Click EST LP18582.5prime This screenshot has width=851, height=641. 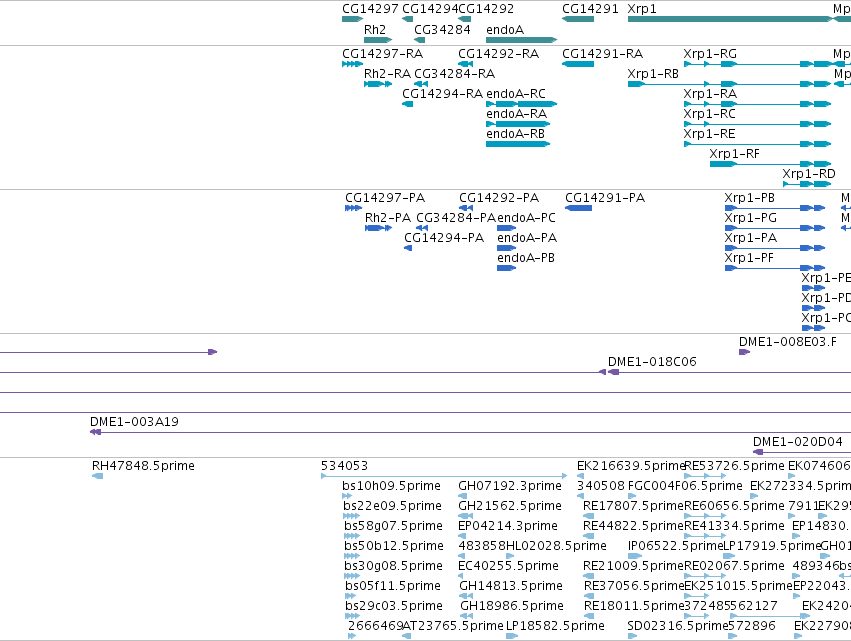pos(511,637)
